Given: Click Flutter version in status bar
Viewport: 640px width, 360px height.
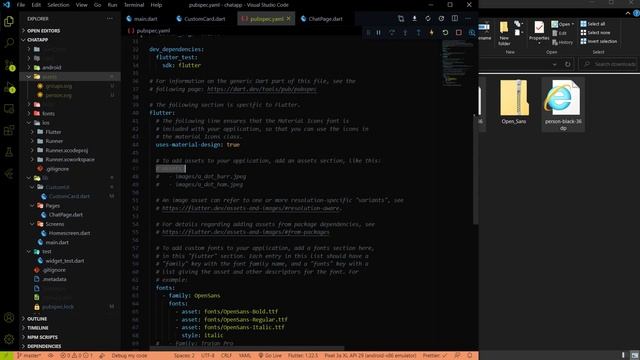Looking at the screenshot, I should coord(303,356).
